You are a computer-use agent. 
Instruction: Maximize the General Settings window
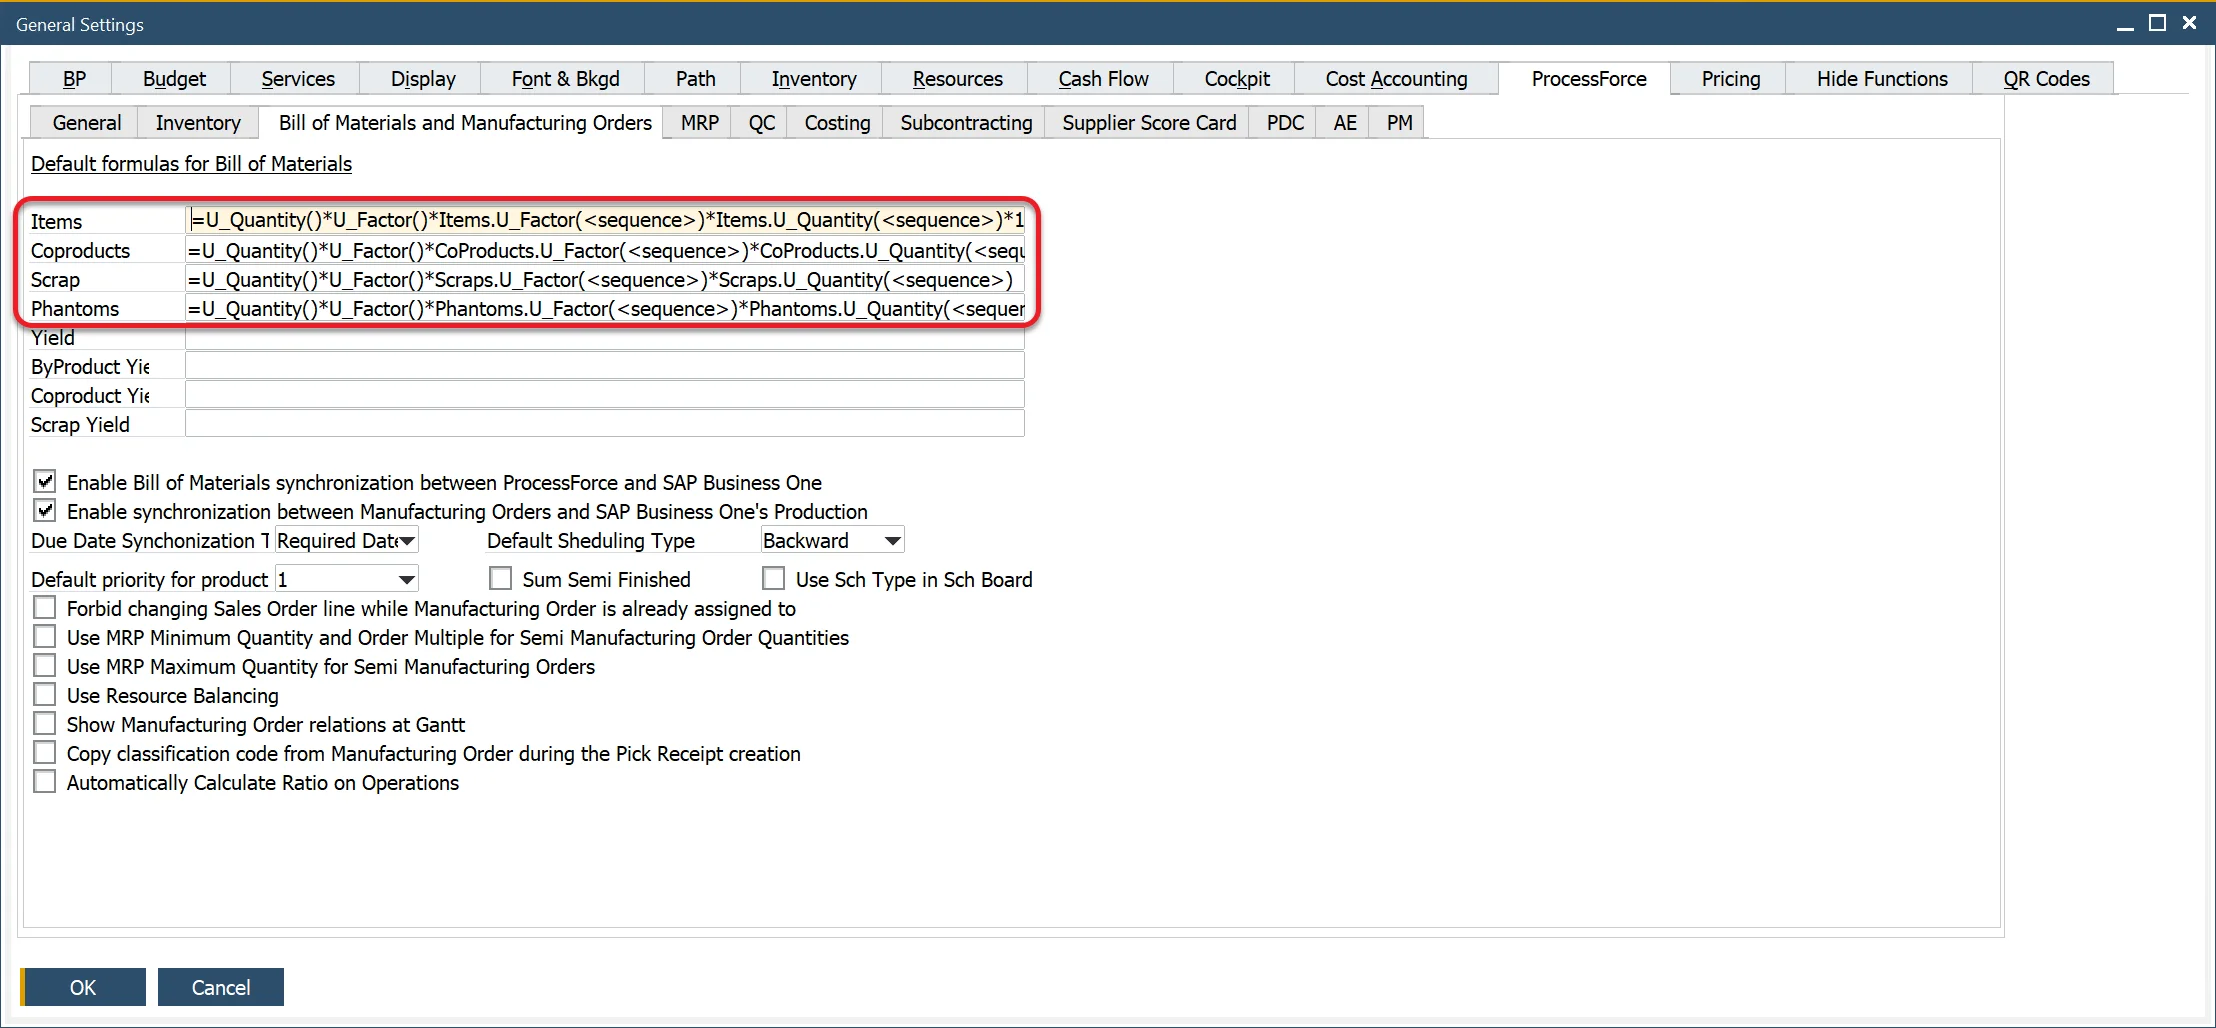click(2157, 24)
